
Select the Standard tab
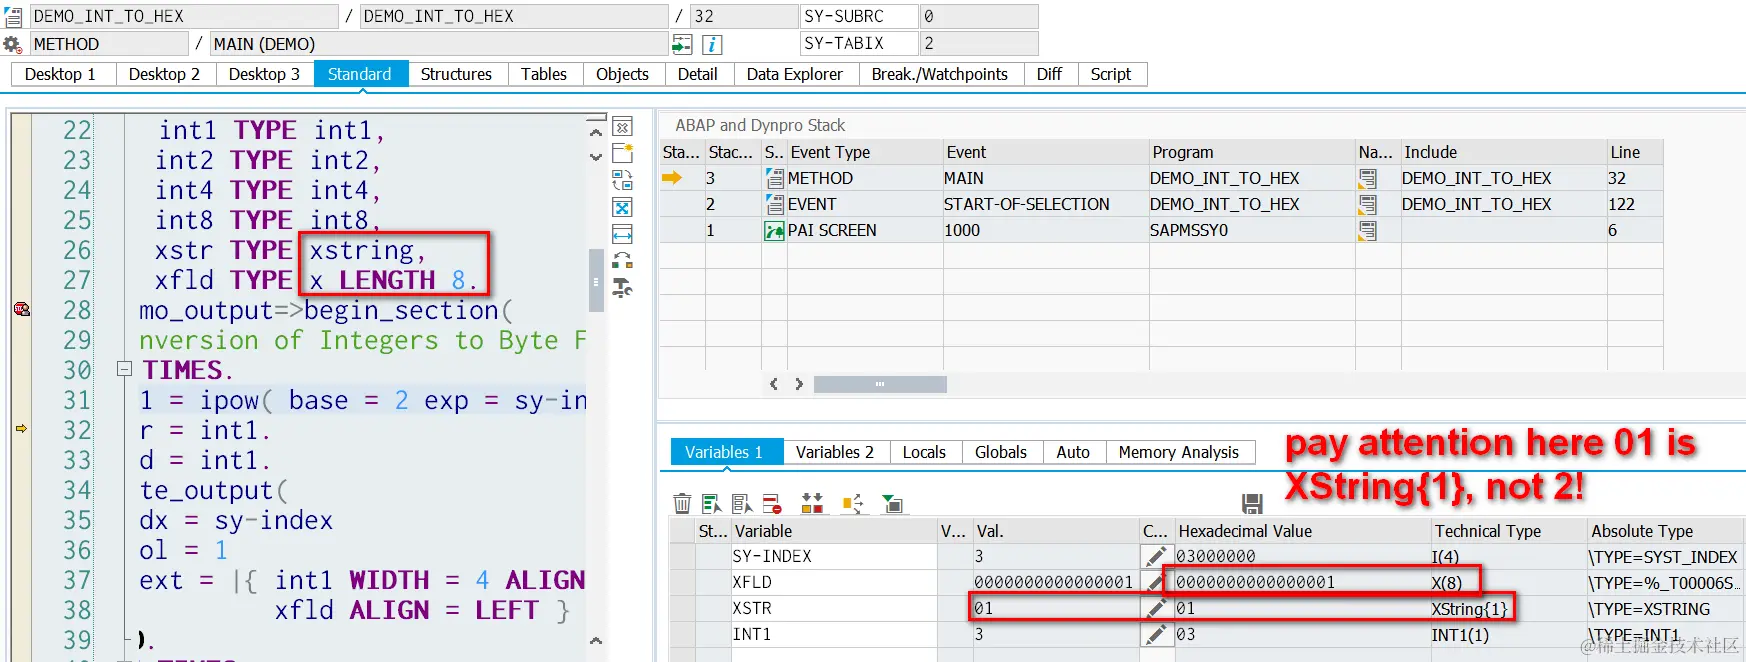point(360,74)
